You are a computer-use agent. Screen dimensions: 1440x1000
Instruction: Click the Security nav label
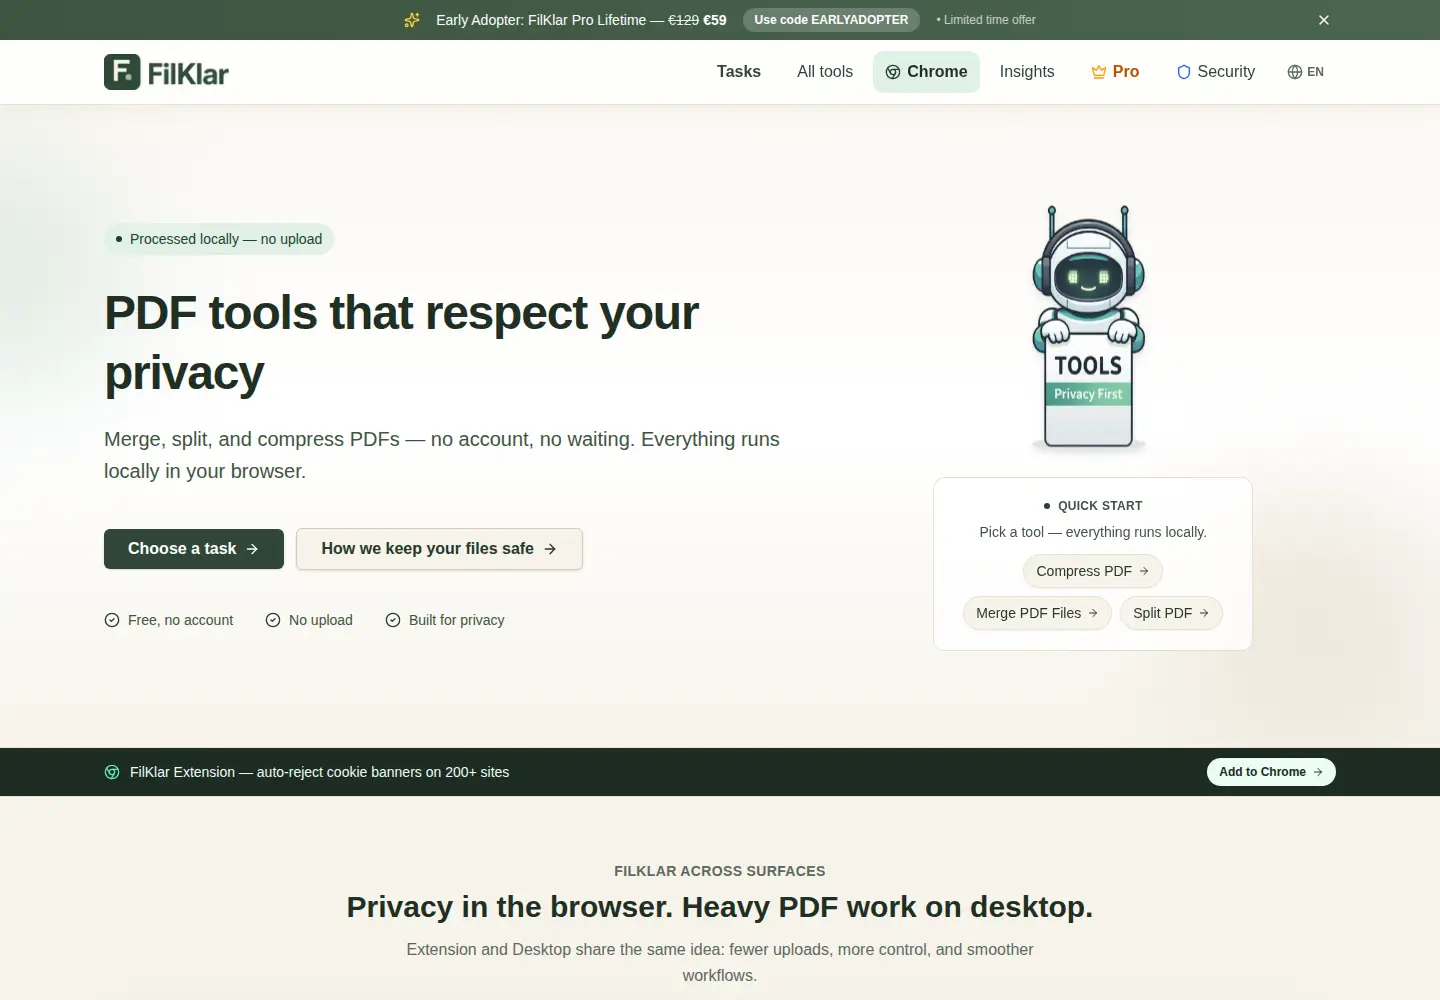click(x=1226, y=72)
